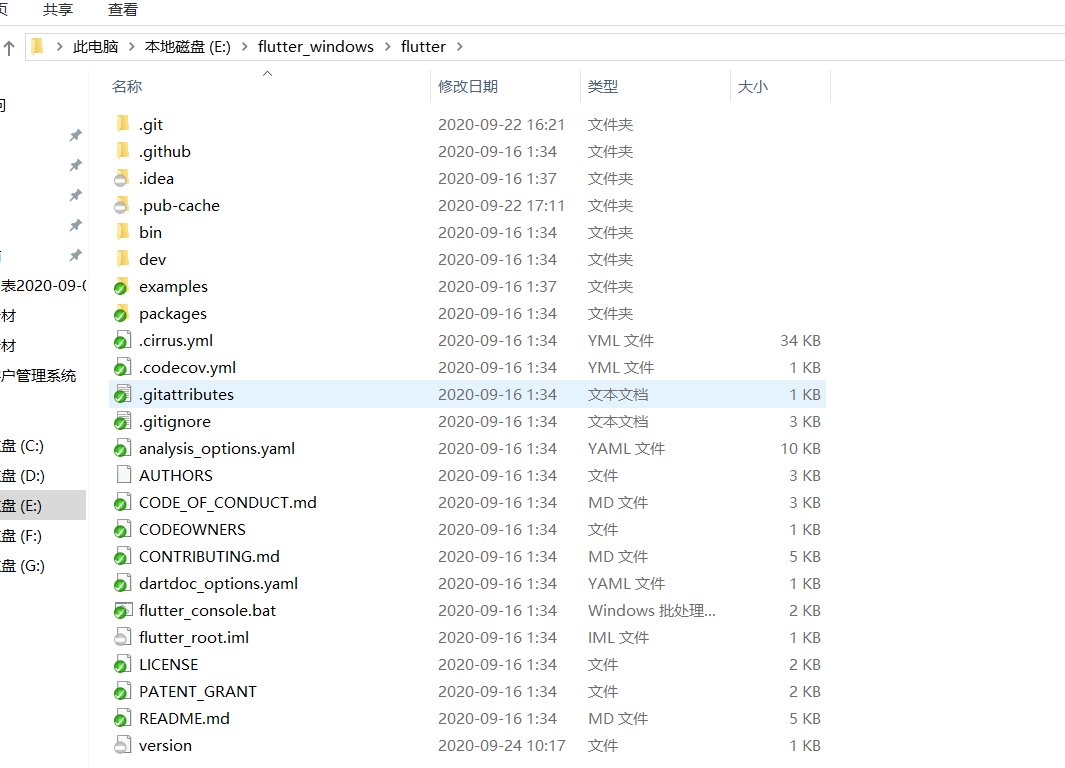This screenshot has width=1065, height=768.
Task: Click the .gitattributes file icon
Action: pos(122,394)
